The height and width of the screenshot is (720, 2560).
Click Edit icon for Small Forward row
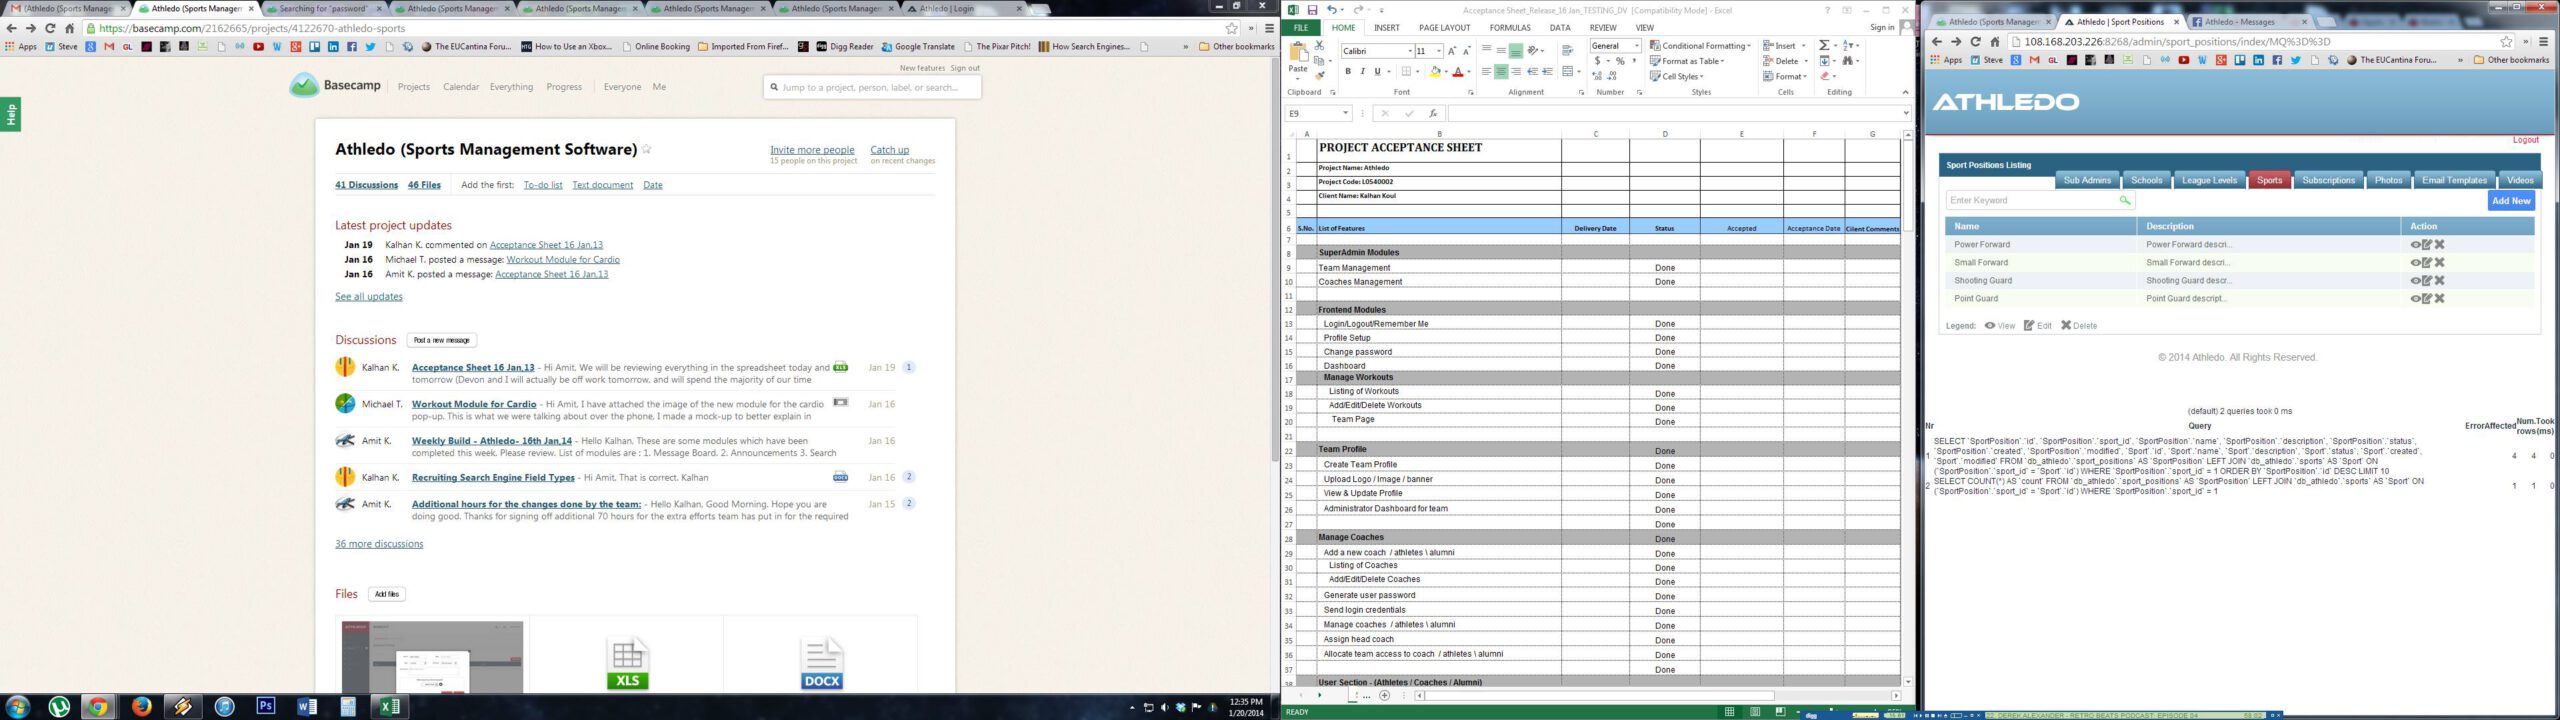click(x=2427, y=263)
